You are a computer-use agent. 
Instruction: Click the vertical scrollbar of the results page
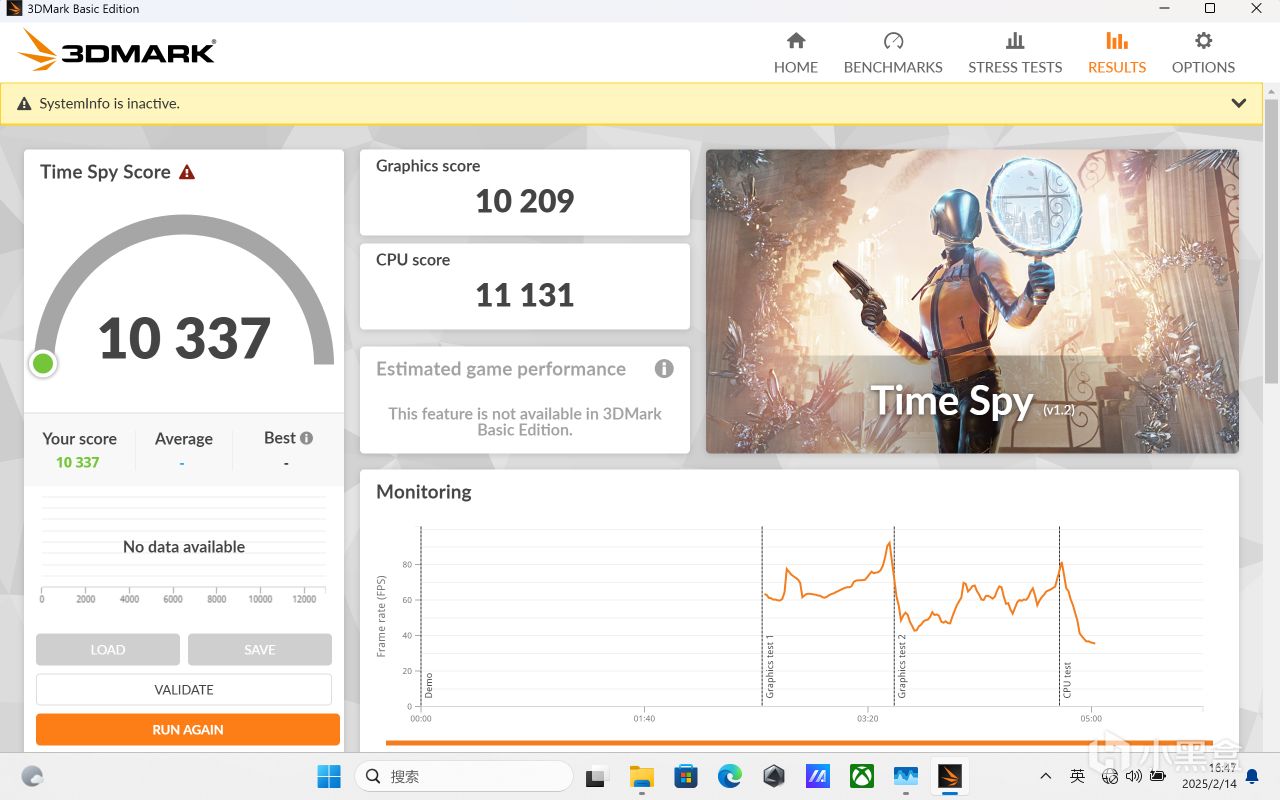coord(1271,240)
